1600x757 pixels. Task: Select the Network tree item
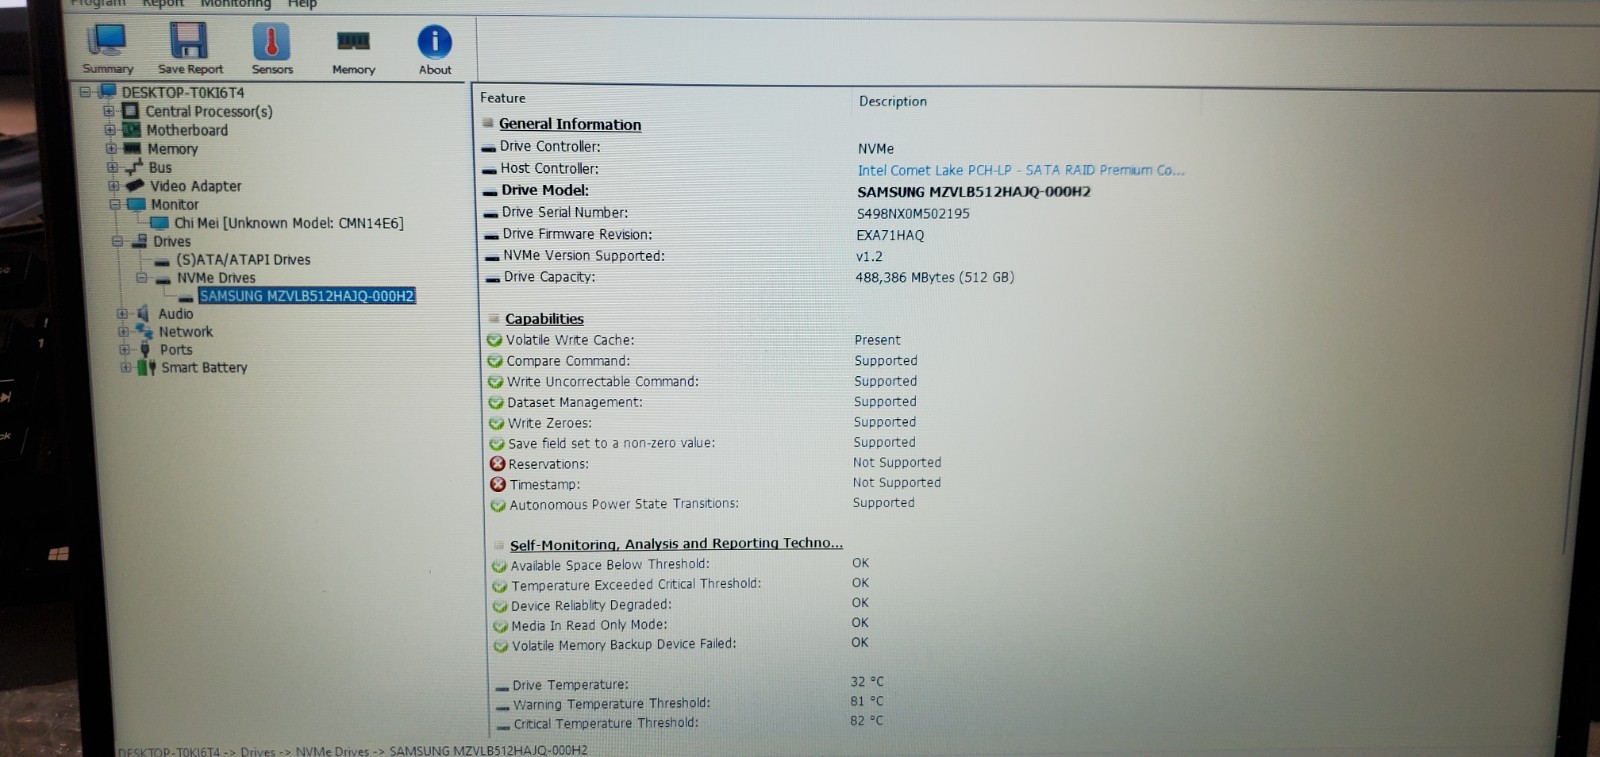pyautogui.click(x=185, y=331)
